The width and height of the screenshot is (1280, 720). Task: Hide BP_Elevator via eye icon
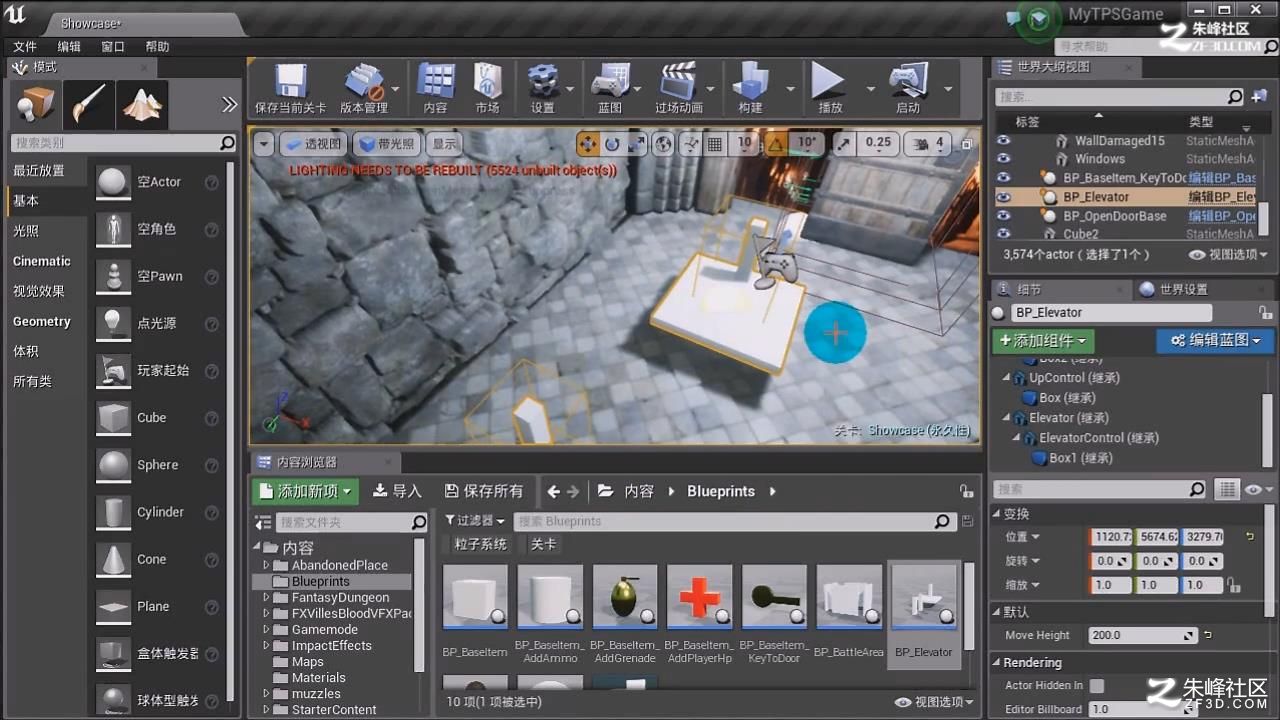(1003, 197)
